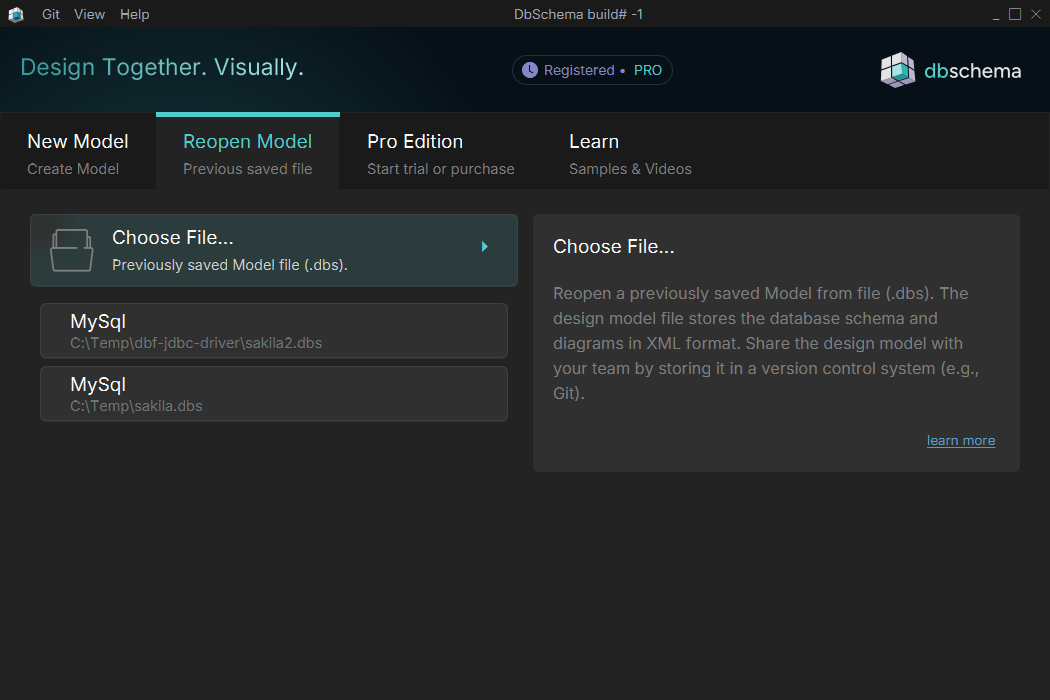Click the clock icon in the Registered badge
This screenshot has width=1050, height=700.
point(529,70)
